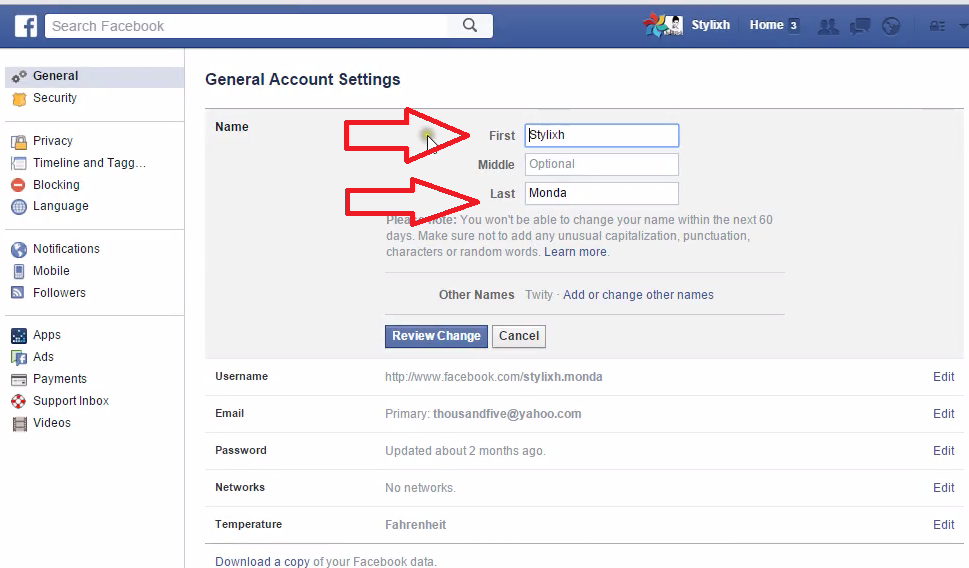Image resolution: width=969 pixels, height=568 pixels.
Task: Click the Ads icon
Action: [19, 357]
